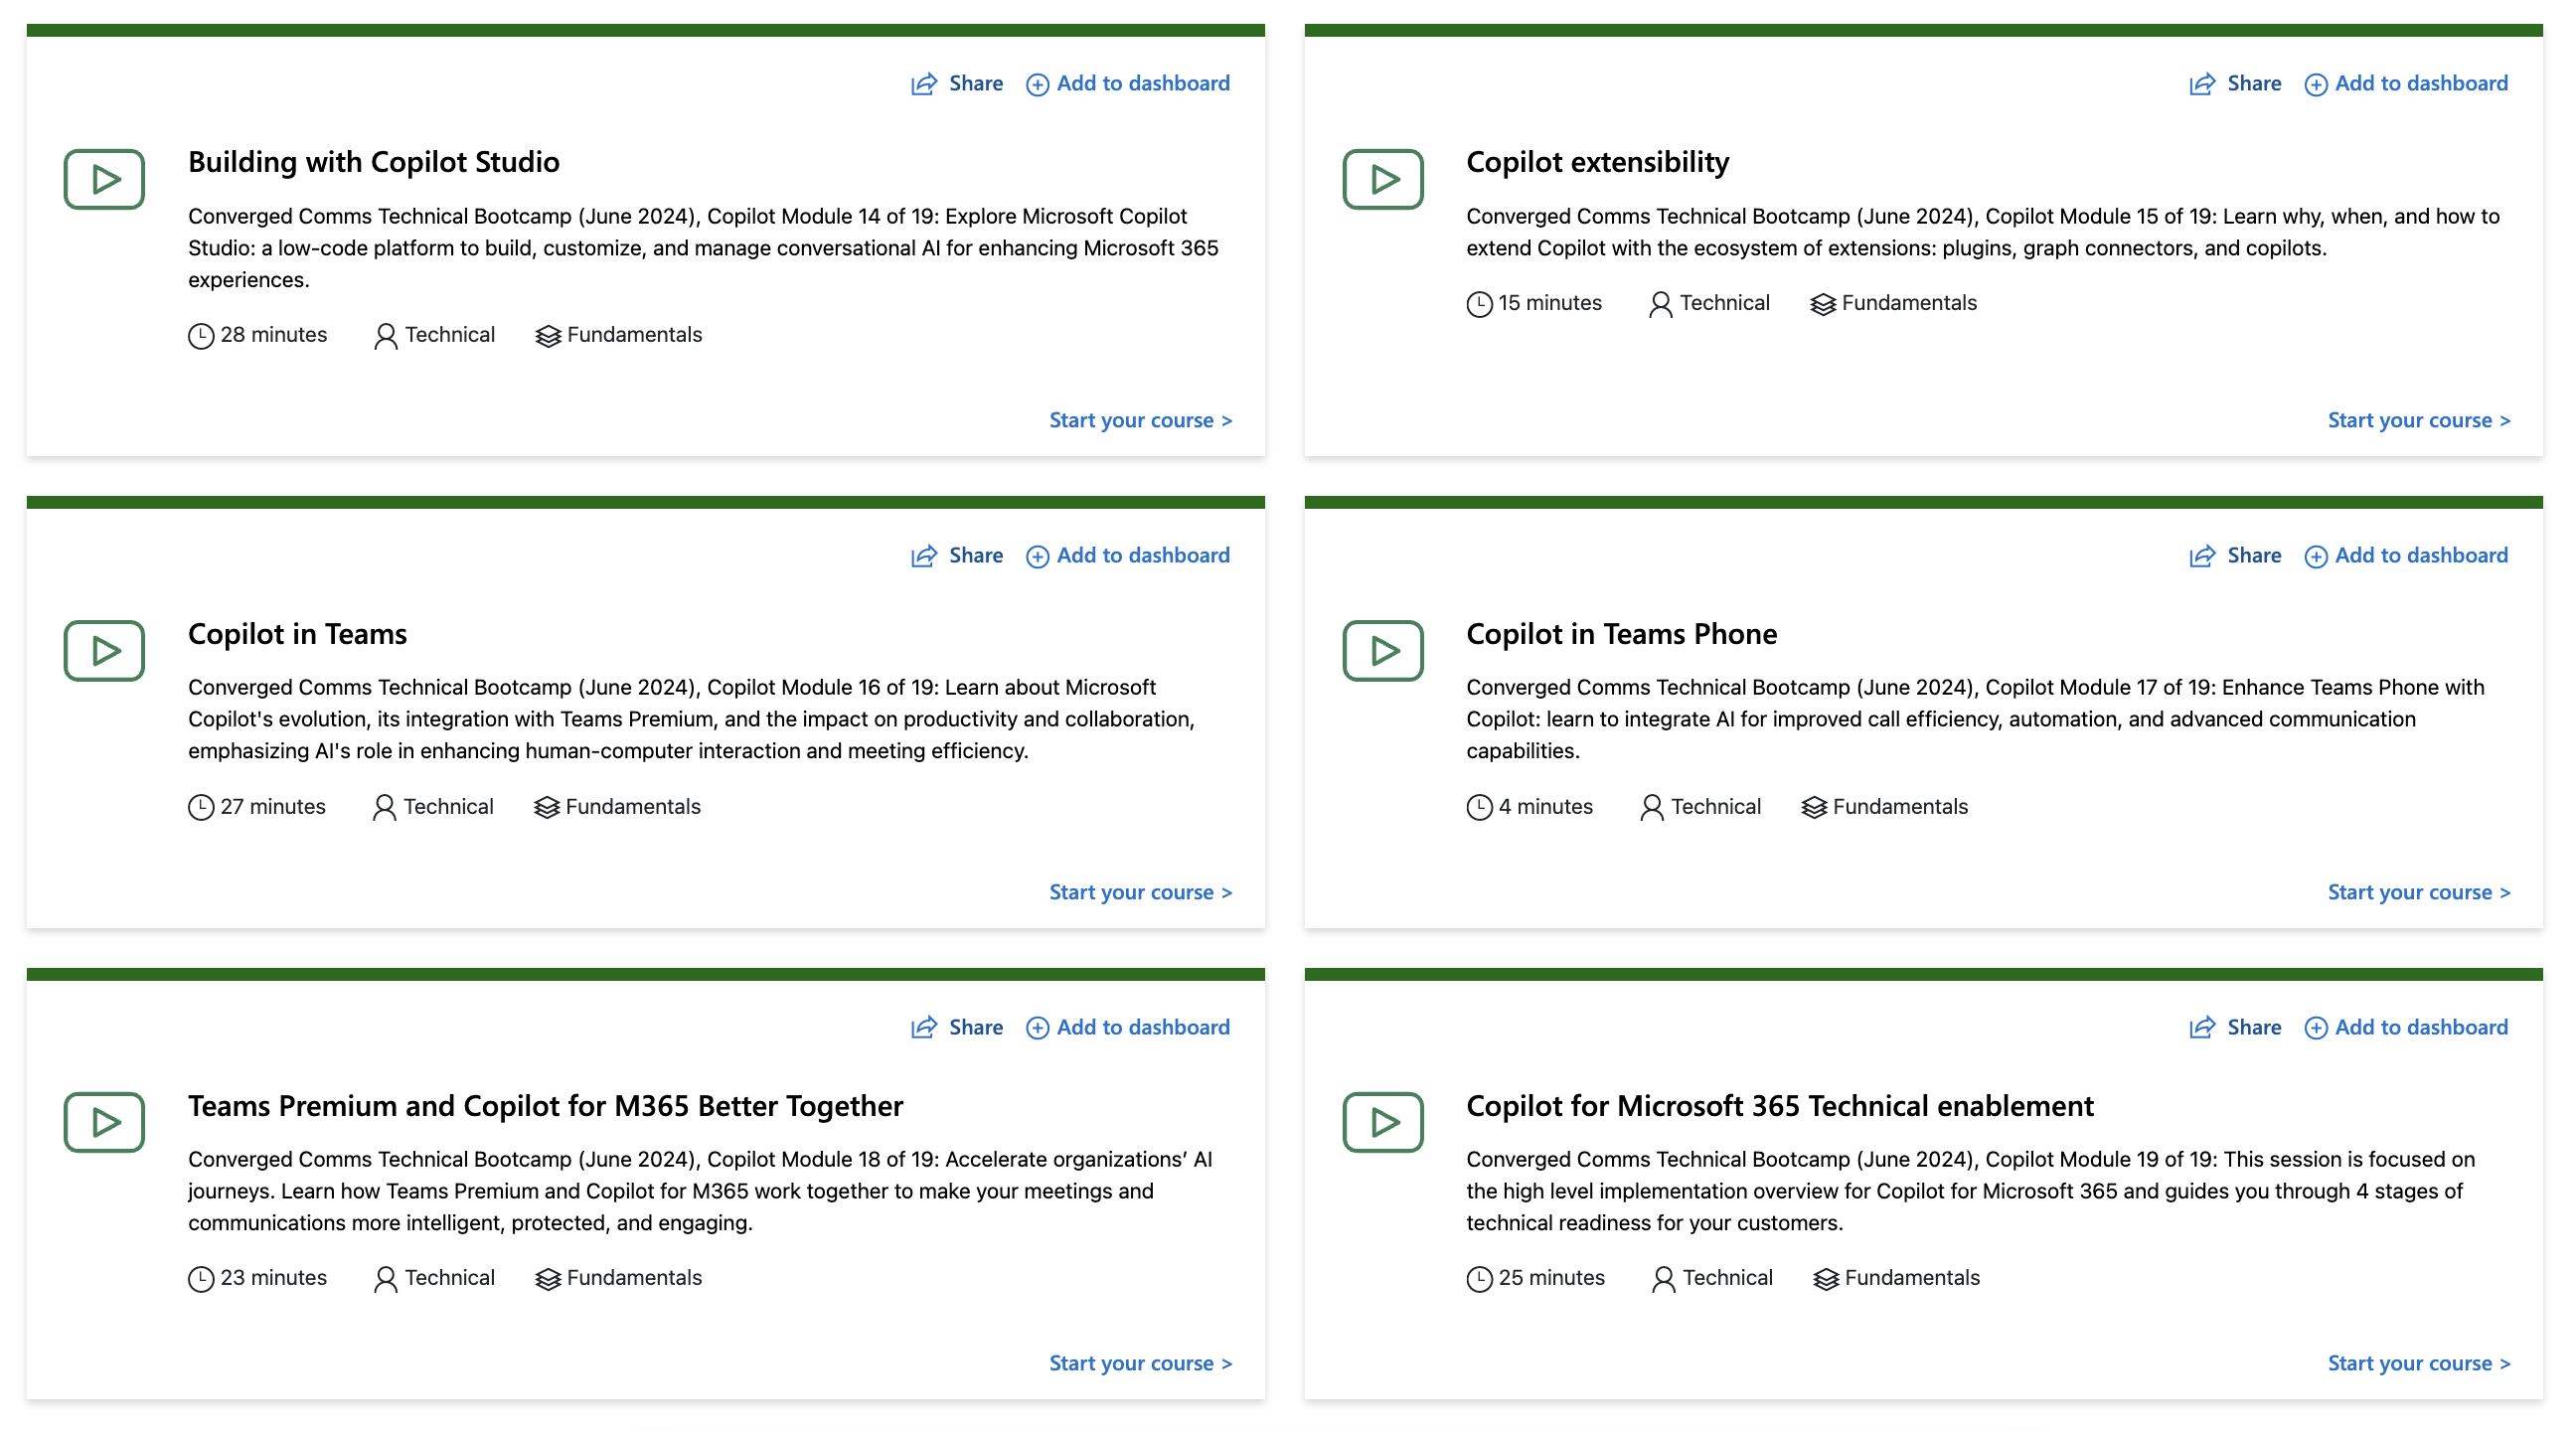Viewport: 2576px width, 1431px height.
Task: Click play icon for Copilot Technical enablement course
Action: pyautogui.click(x=1382, y=1122)
